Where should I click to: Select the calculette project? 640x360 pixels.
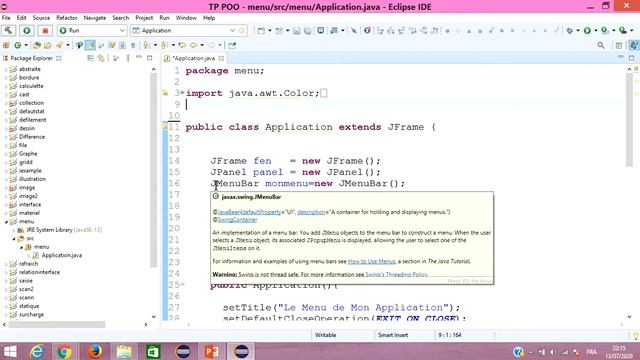tap(31, 86)
